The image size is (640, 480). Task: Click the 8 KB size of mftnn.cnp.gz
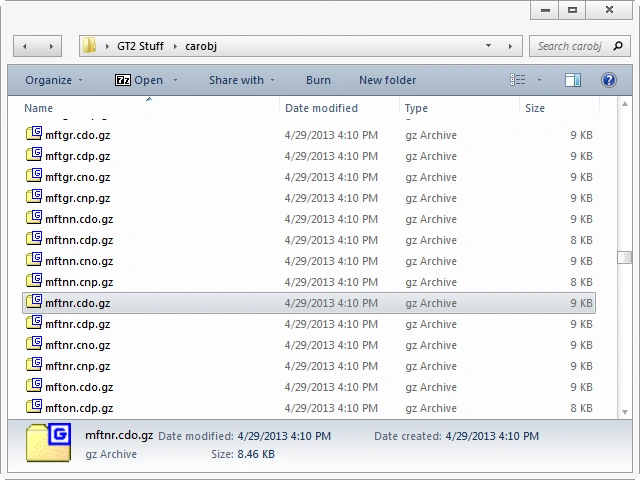581,282
